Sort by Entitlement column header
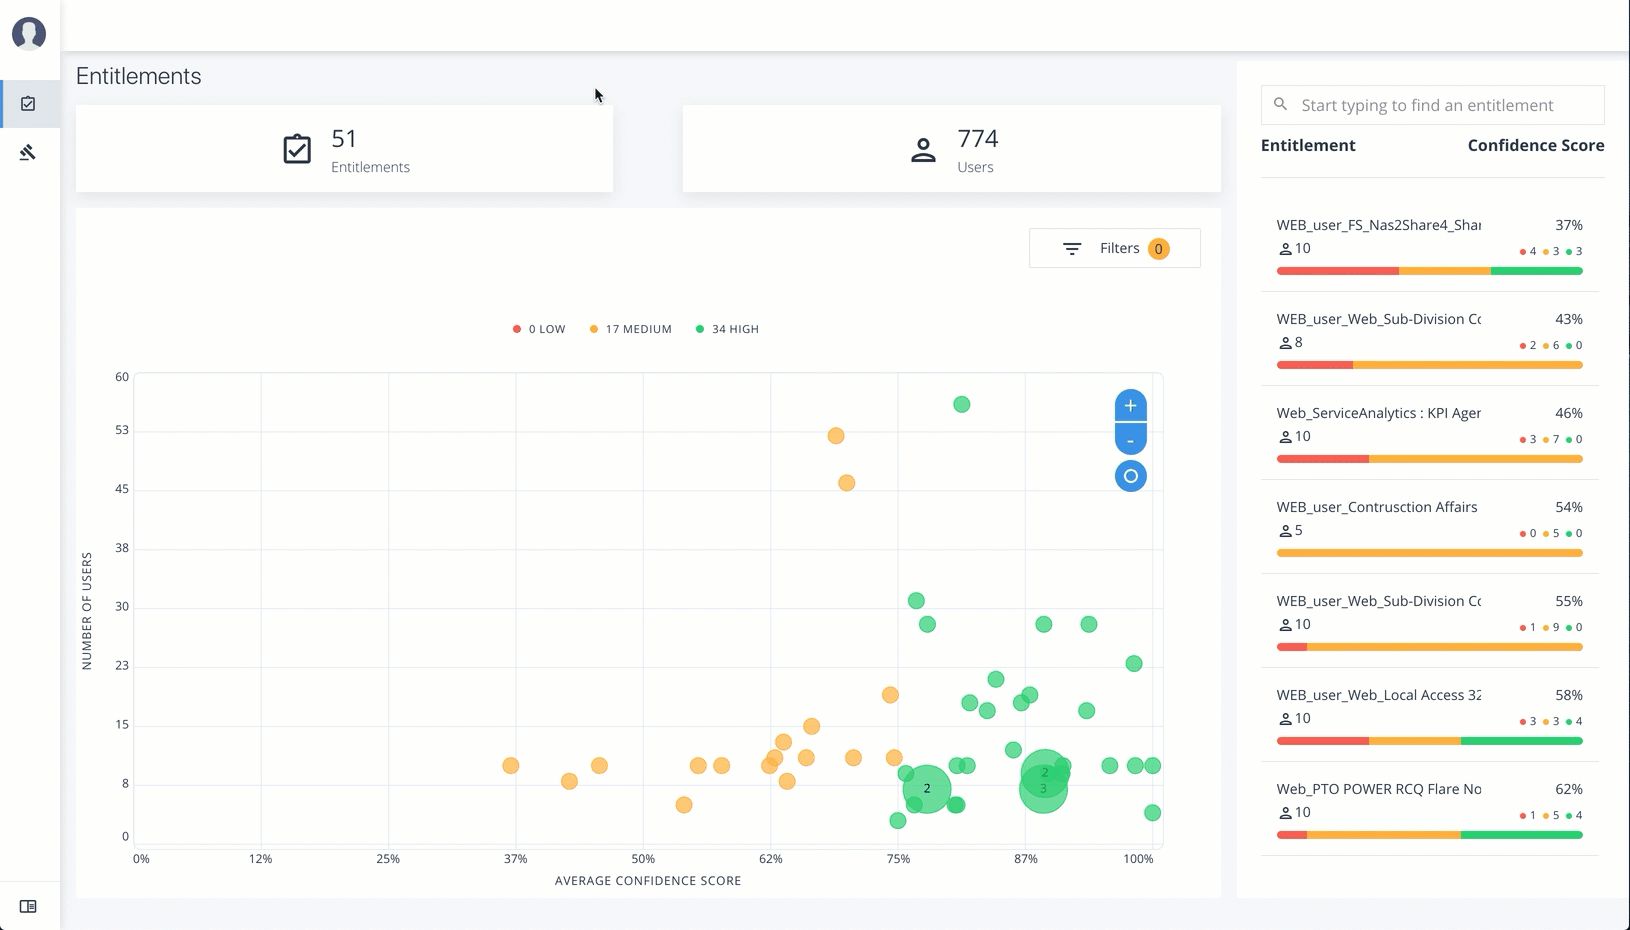Viewport: 1630px width, 930px height. pyautogui.click(x=1308, y=145)
